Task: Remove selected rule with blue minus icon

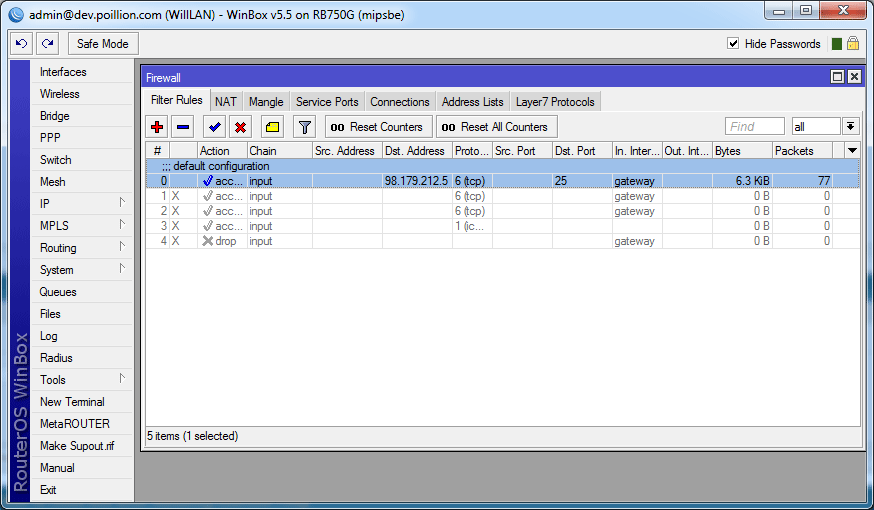Action: (x=183, y=127)
